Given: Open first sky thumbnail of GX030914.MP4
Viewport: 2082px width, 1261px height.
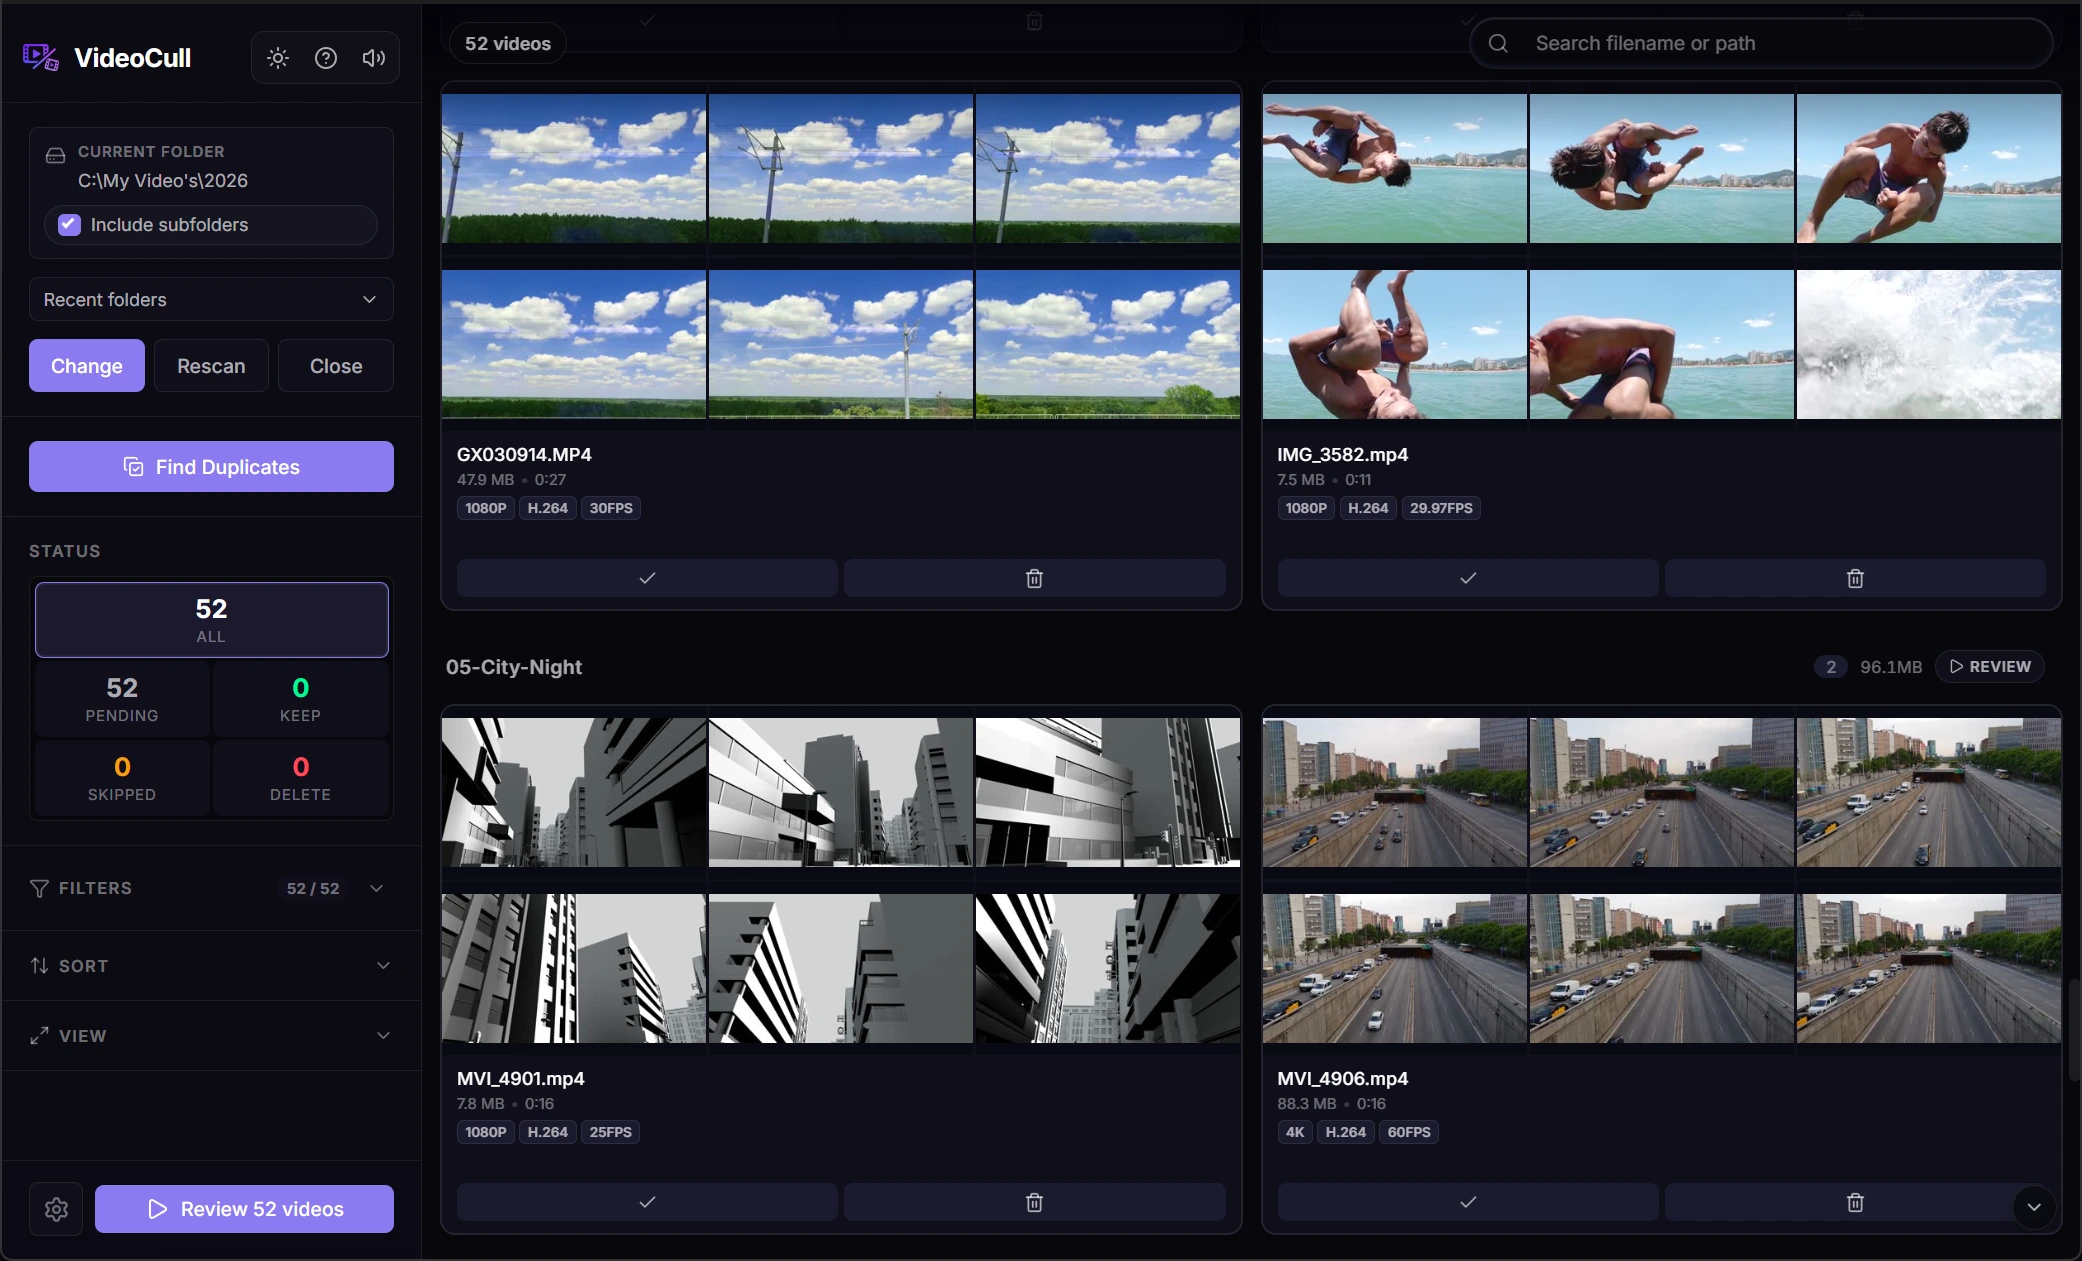Looking at the screenshot, I should (x=574, y=168).
